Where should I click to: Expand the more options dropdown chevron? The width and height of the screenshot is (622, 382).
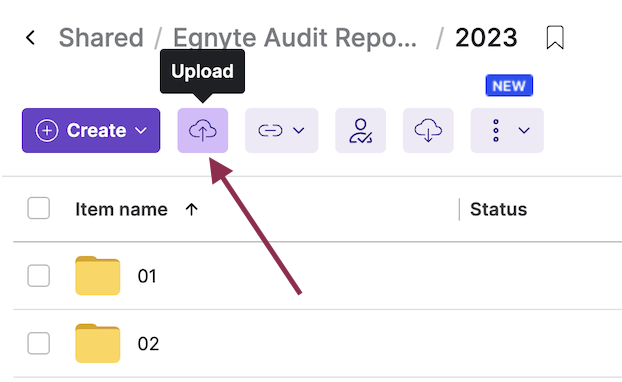(524, 131)
